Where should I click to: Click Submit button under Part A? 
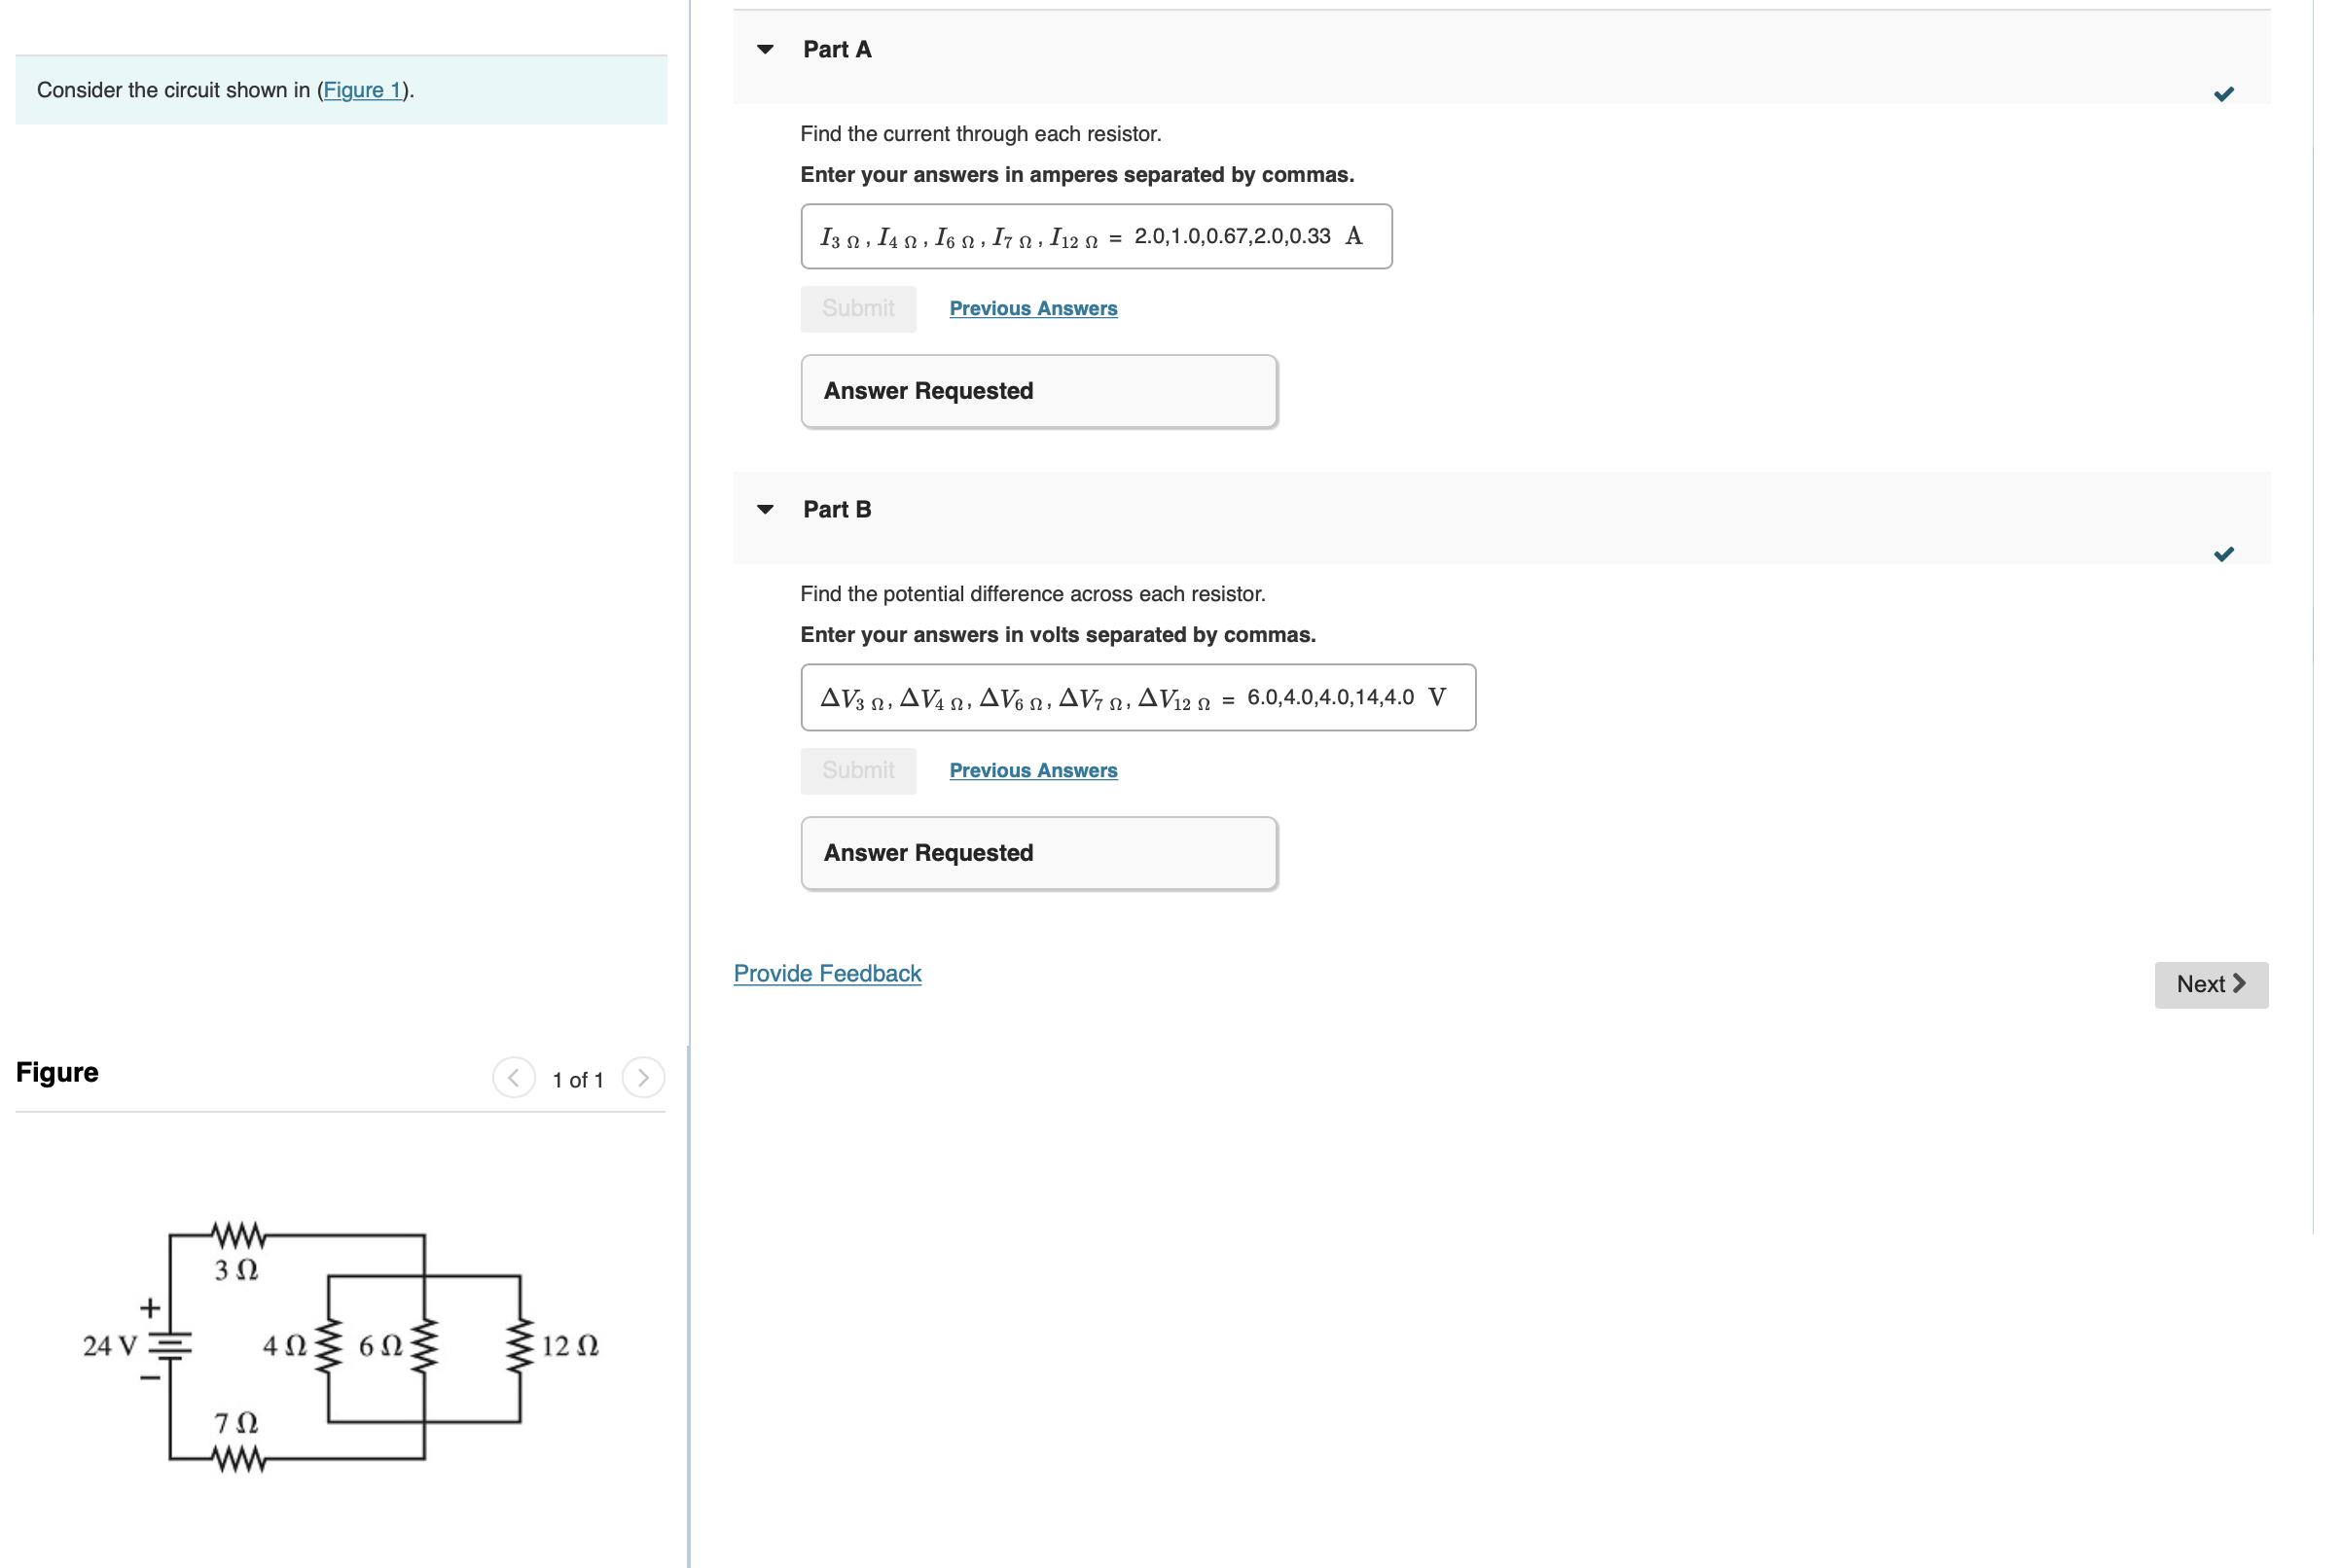point(857,308)
